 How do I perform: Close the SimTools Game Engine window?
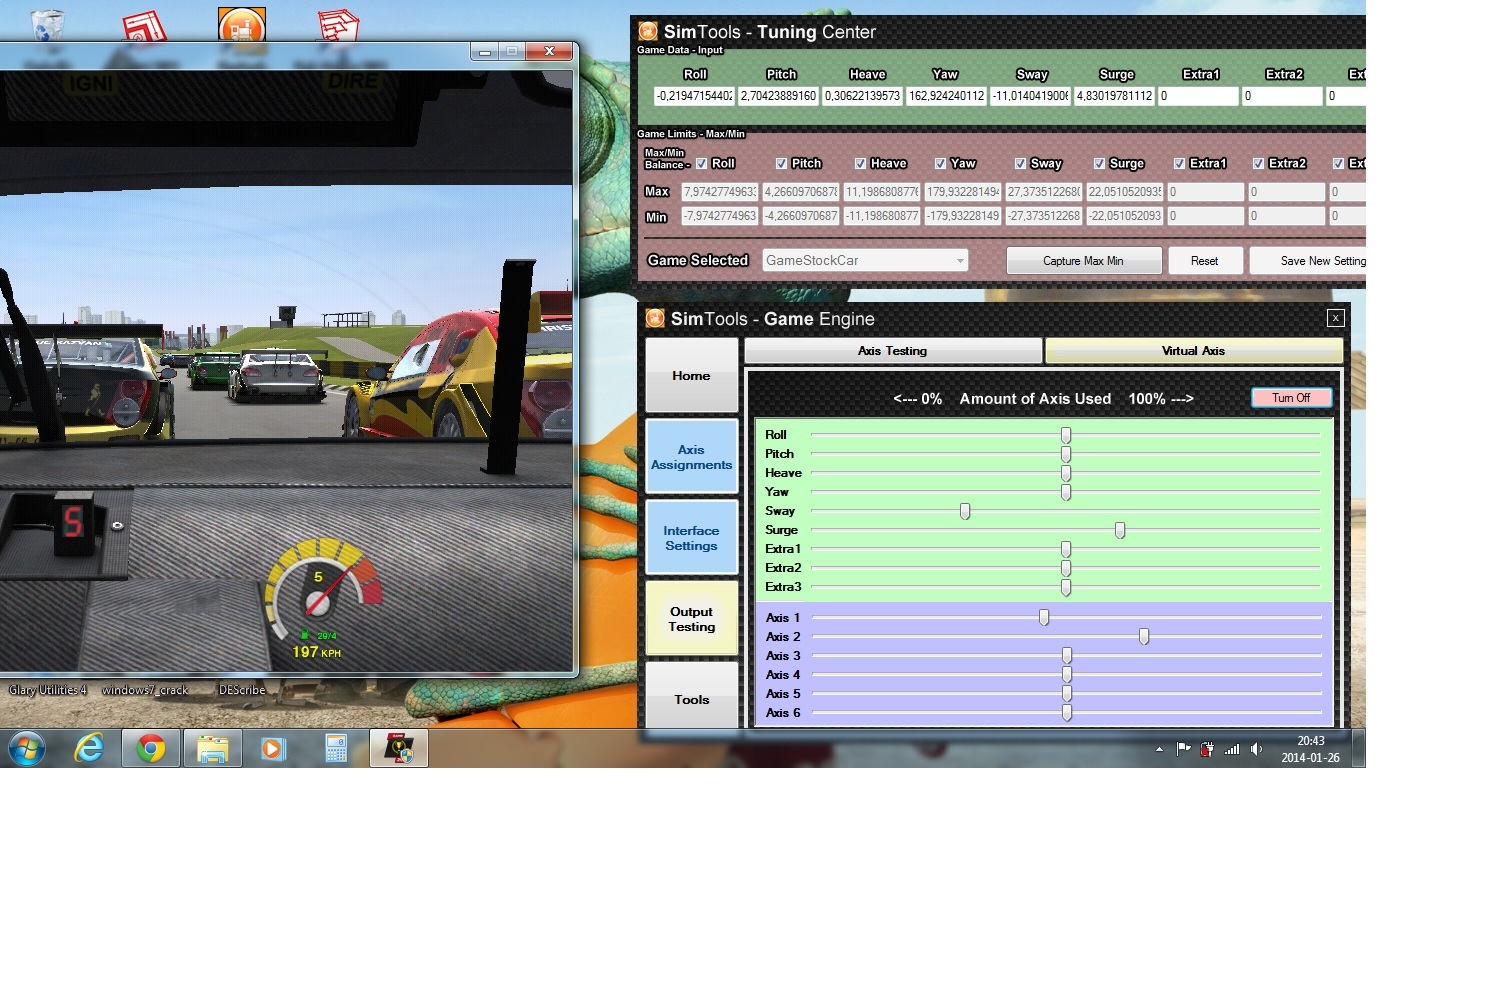[x=1335, y=318]
